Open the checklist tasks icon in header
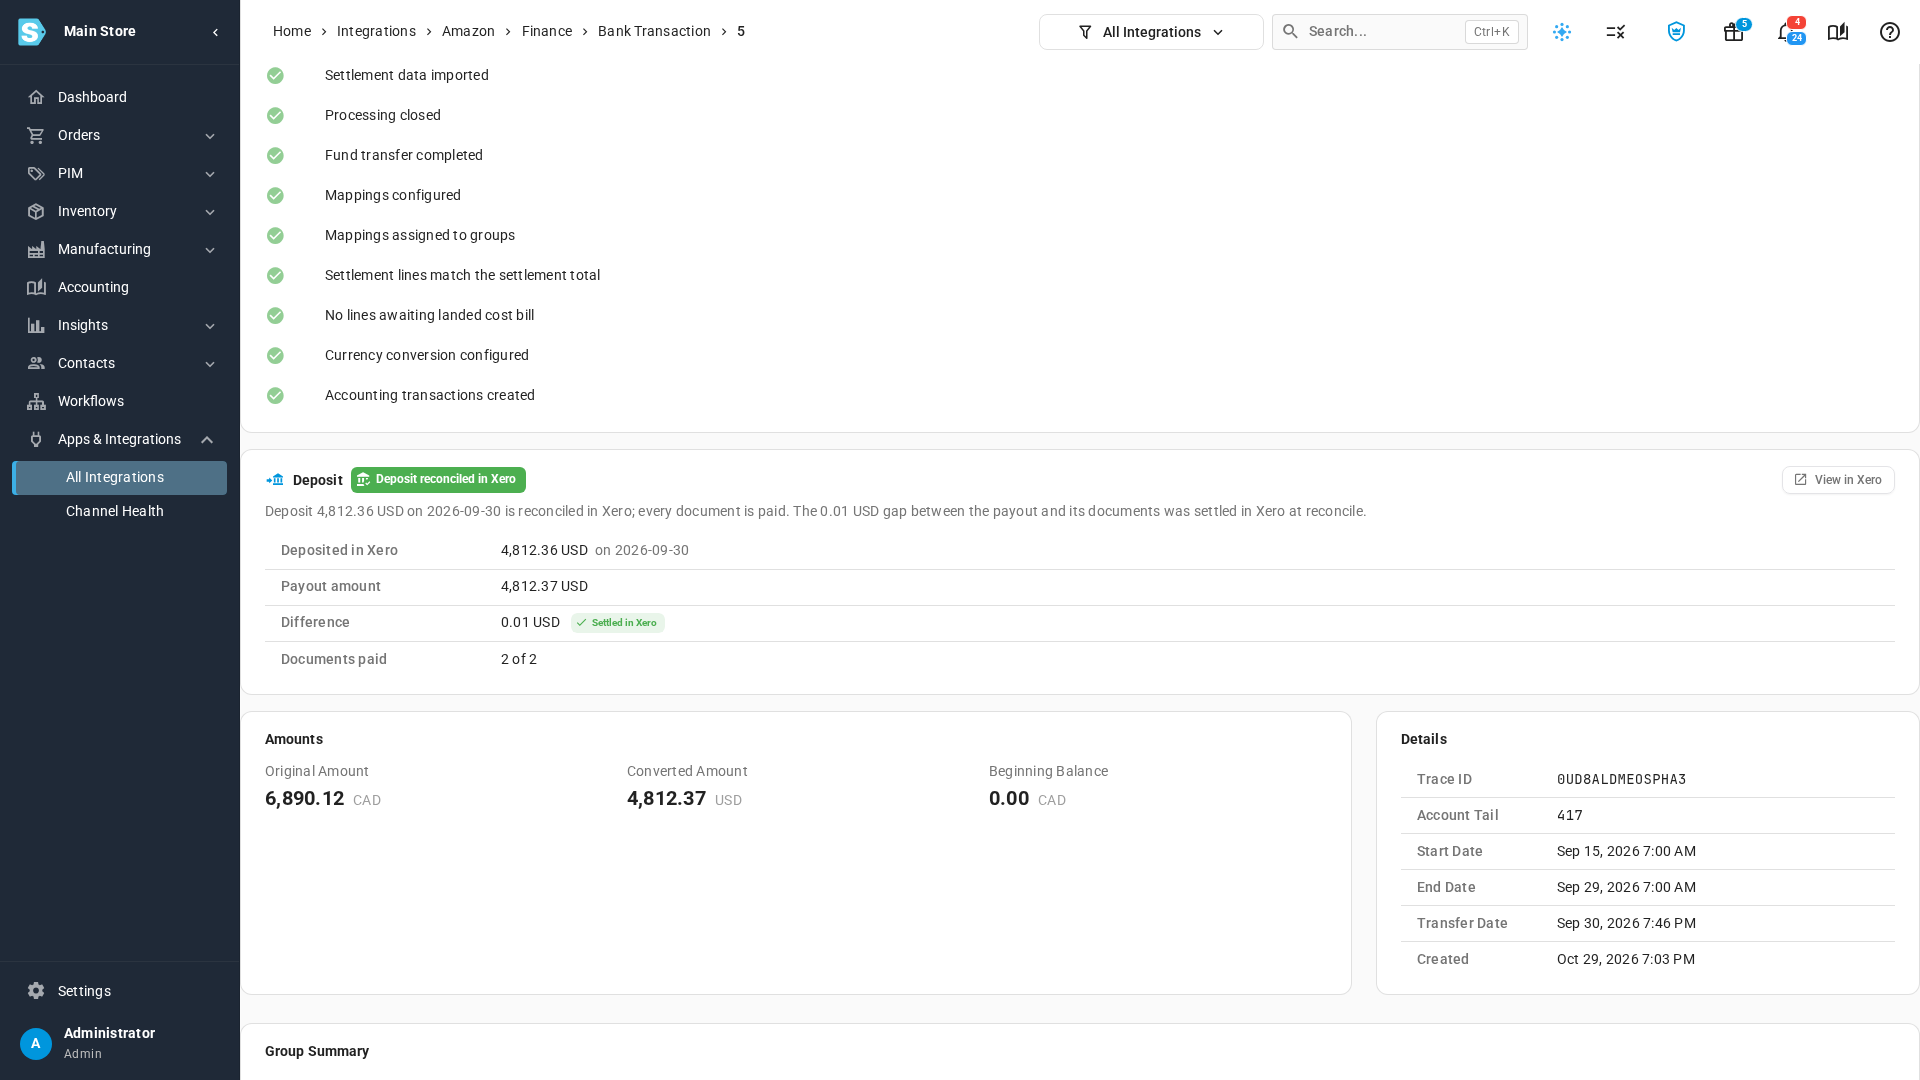 click(1616, 32)
